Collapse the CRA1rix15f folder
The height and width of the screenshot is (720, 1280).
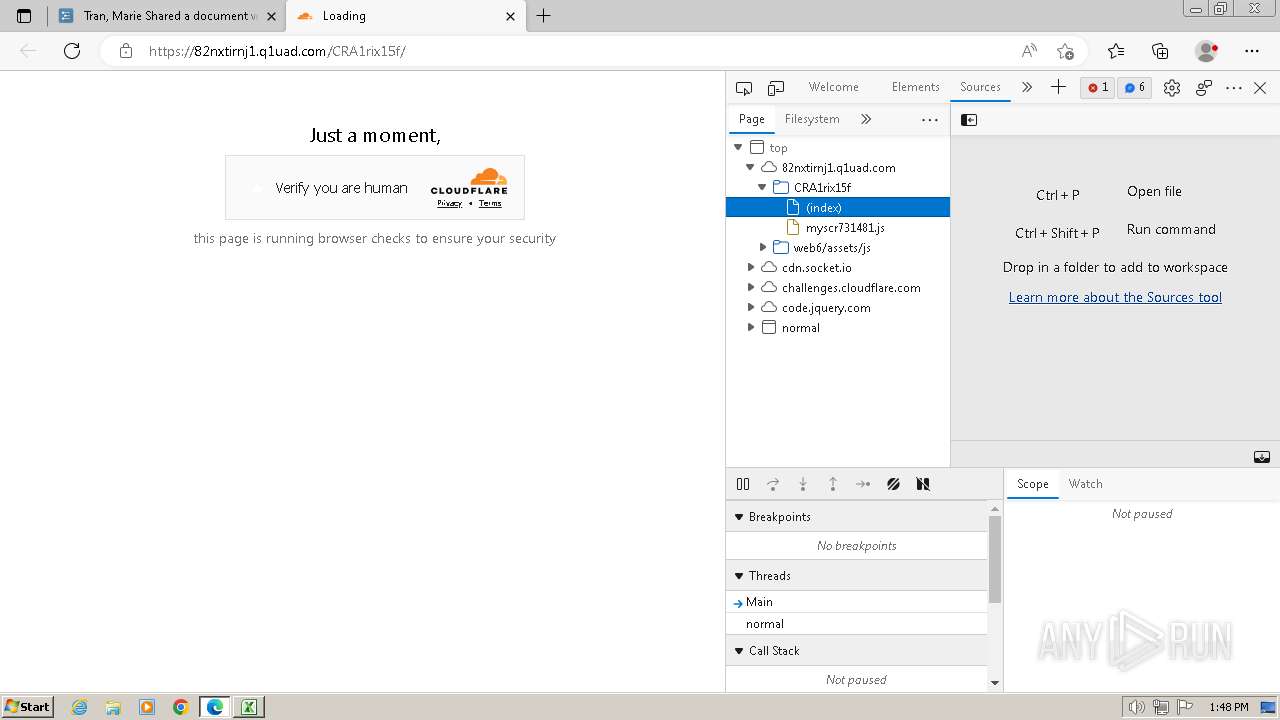[x=762, y=187]
